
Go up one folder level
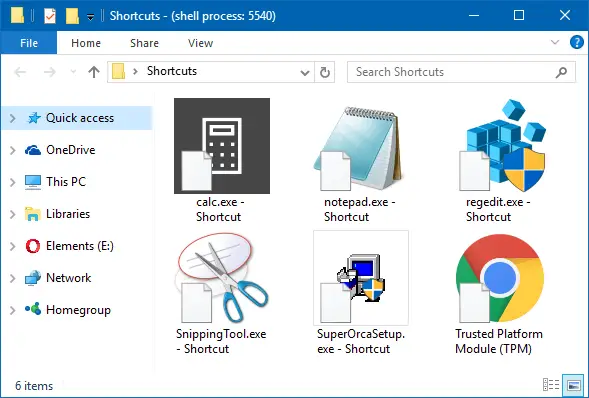[94, 72]
